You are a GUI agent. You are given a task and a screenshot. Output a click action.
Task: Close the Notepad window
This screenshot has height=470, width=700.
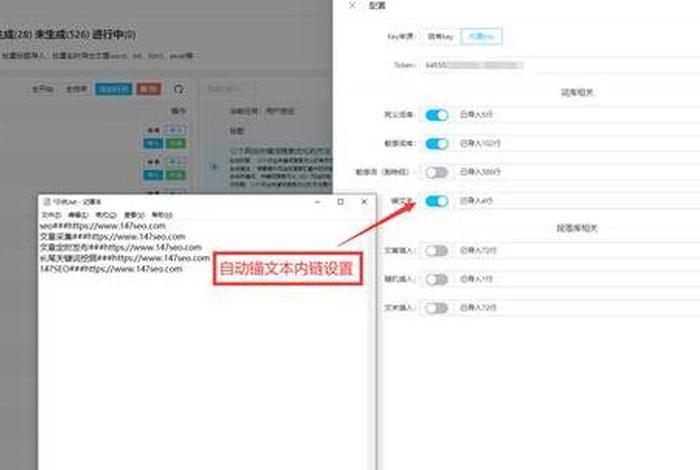point(364,202)
